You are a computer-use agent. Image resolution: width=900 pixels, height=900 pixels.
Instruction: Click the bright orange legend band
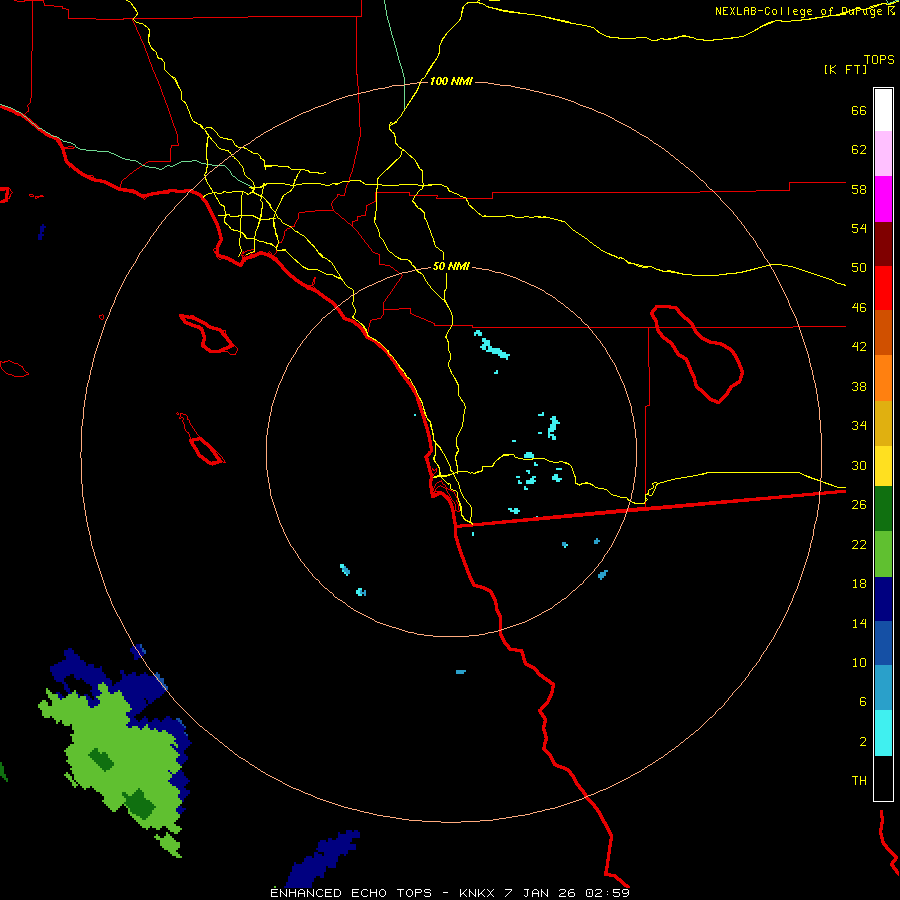[x=883, y=378]
